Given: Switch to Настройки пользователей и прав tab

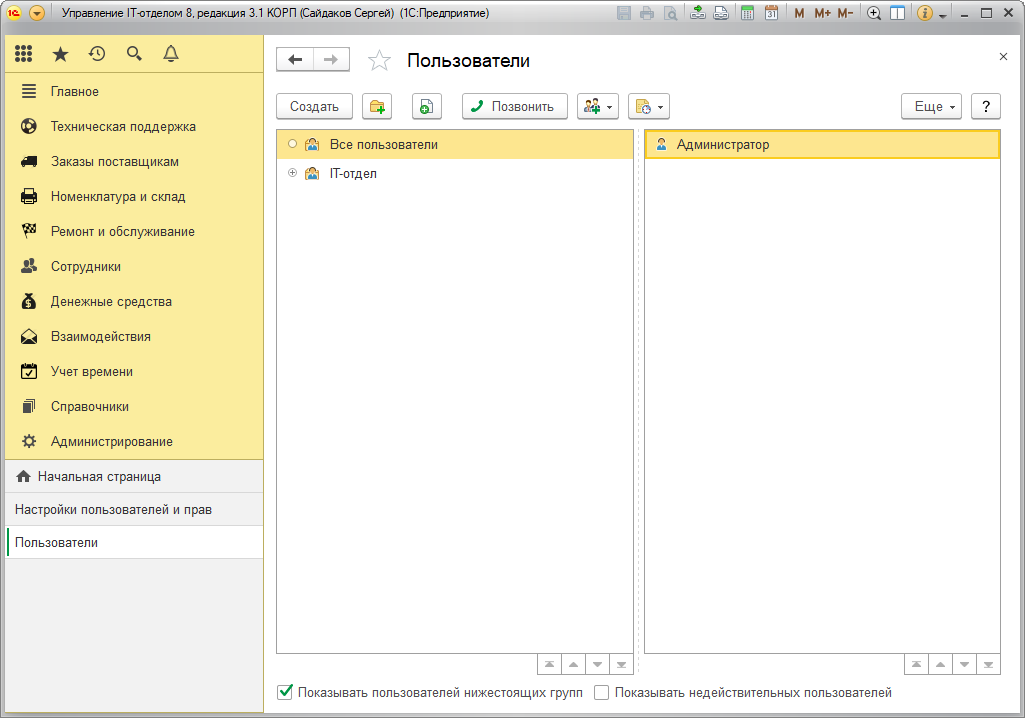Looking at the screenshot, I should [x=134, y=509].
